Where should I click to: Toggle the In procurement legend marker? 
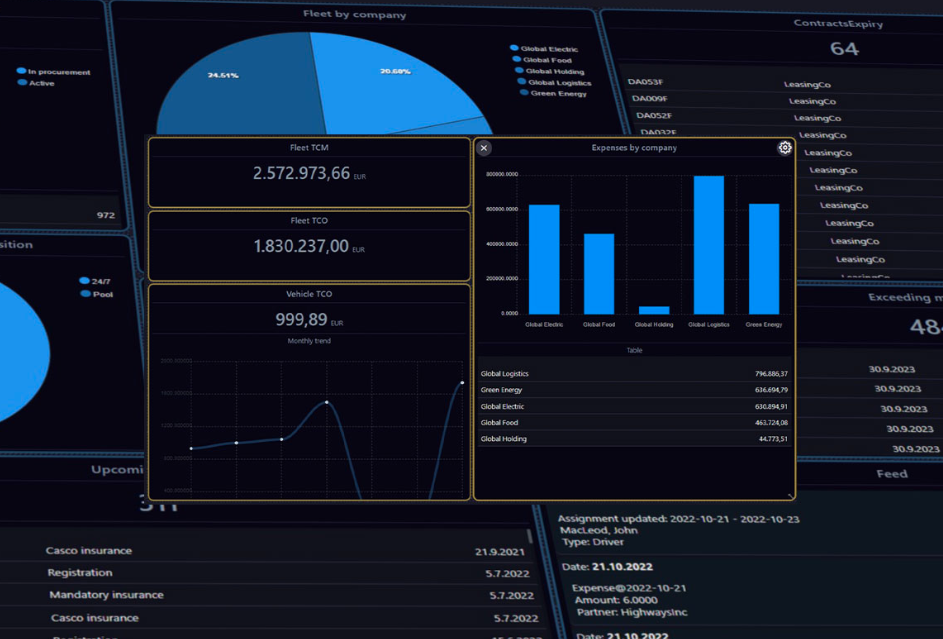click(21, 71)
